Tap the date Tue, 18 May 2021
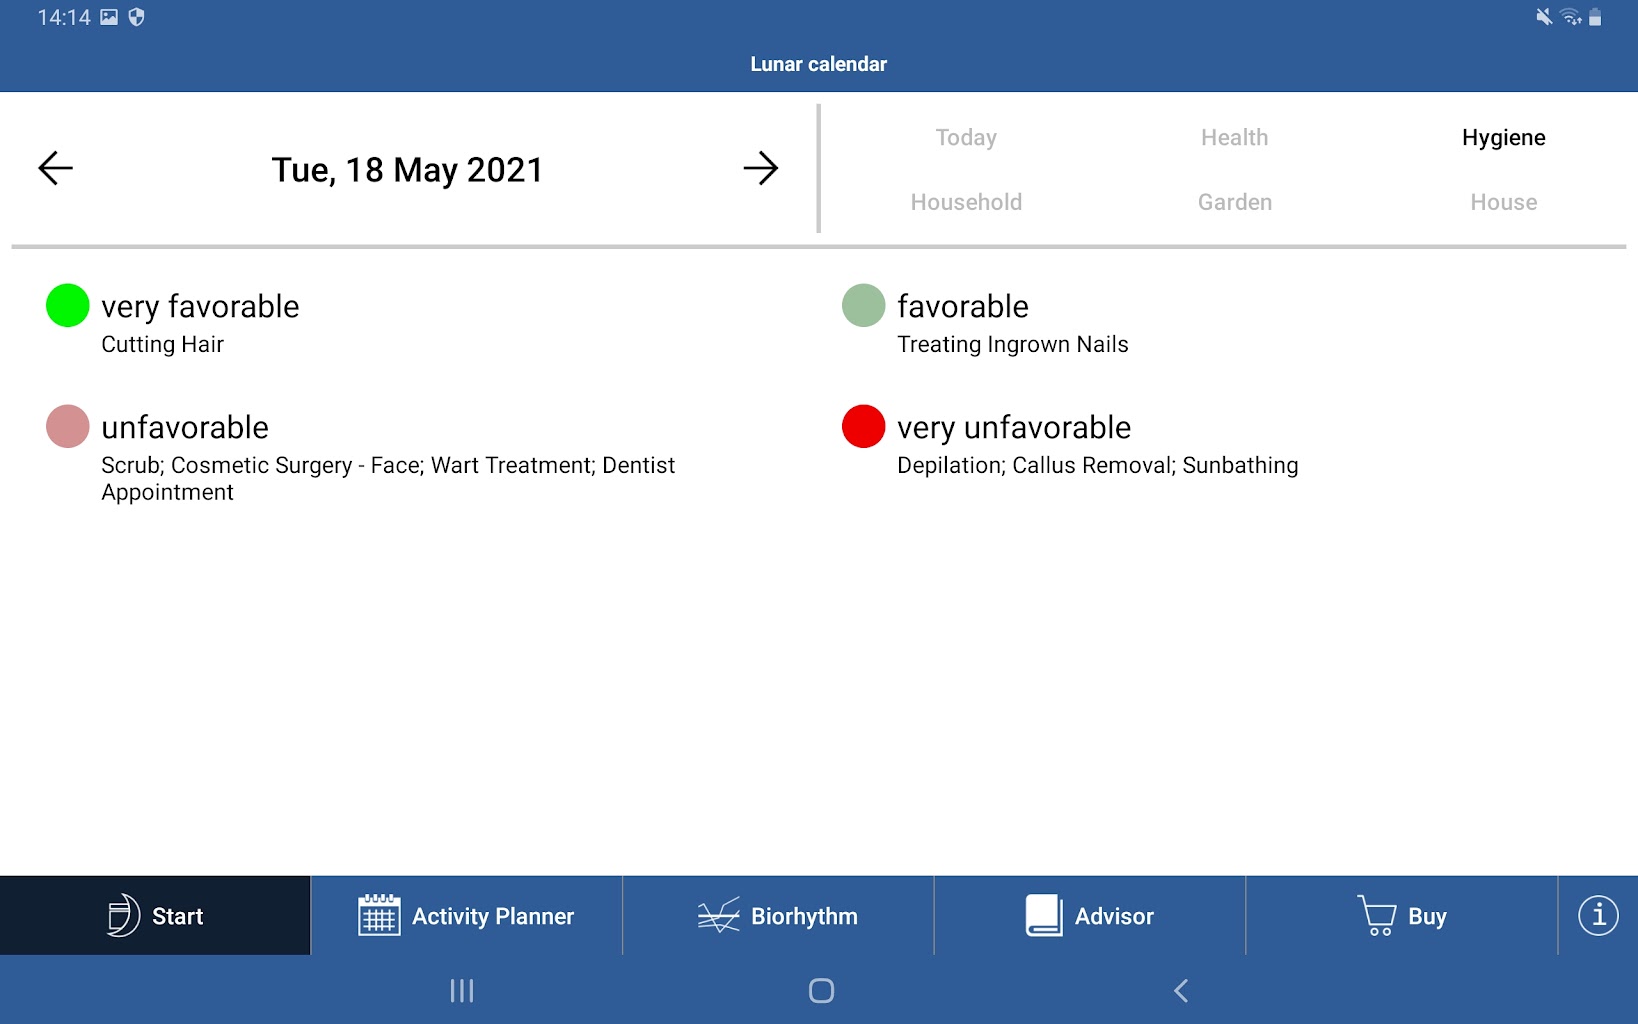Image resolution: width=1638 pixels, height=1024 pixels. [x=407, y=170]
